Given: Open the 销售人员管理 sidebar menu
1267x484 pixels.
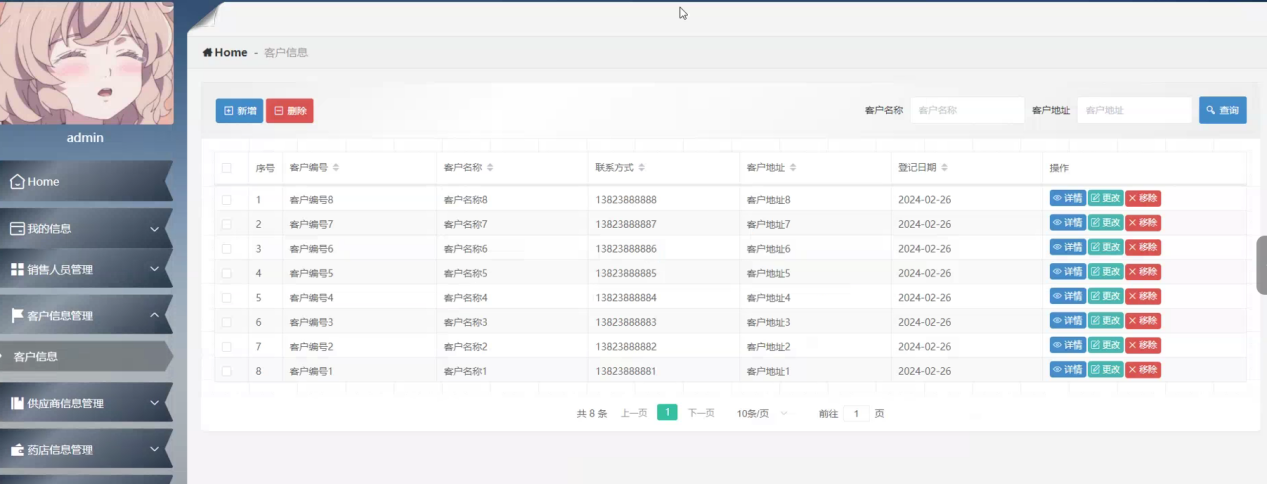Looking at the screenshot, I should click(x=86, y=269).
